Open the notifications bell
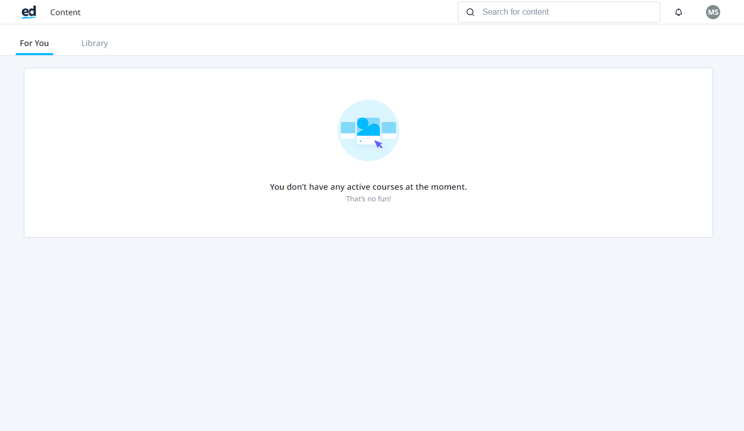 [678, 12]
